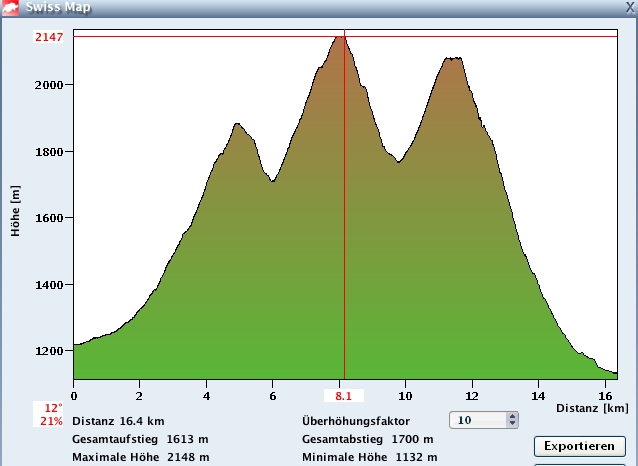
Task: Click the Distanz [km] horizontal axis label
Action: click(592, 408)
